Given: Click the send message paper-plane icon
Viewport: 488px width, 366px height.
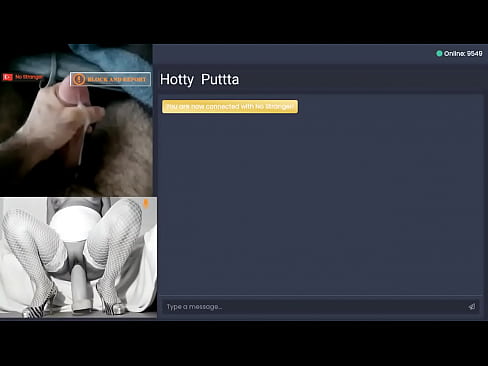Looking at the screenshot, I should click(x=471, y=306).
